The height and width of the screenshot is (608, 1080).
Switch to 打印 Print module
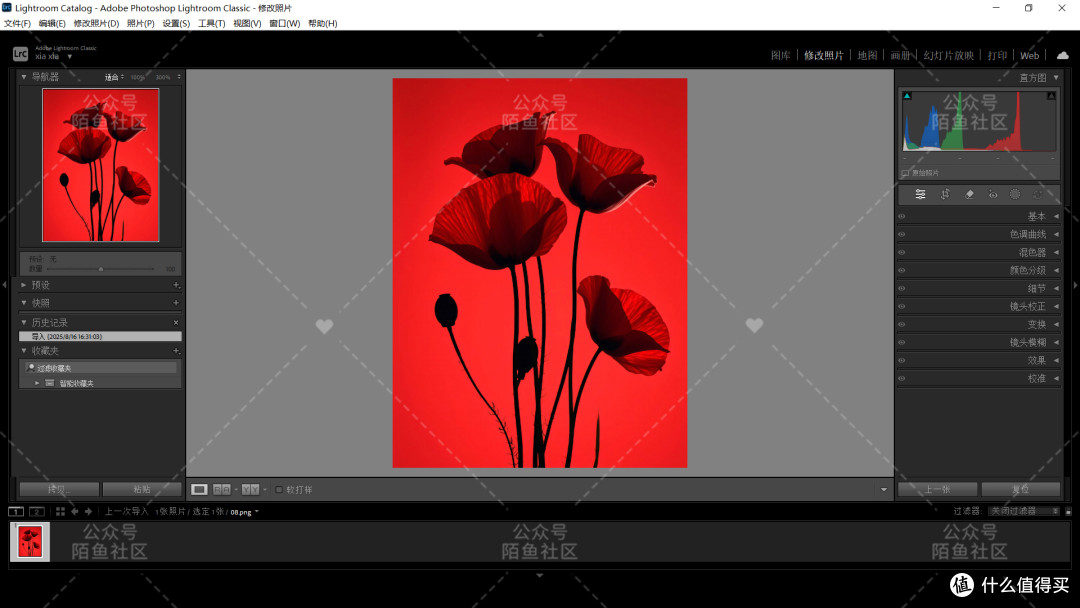point(997,55)
